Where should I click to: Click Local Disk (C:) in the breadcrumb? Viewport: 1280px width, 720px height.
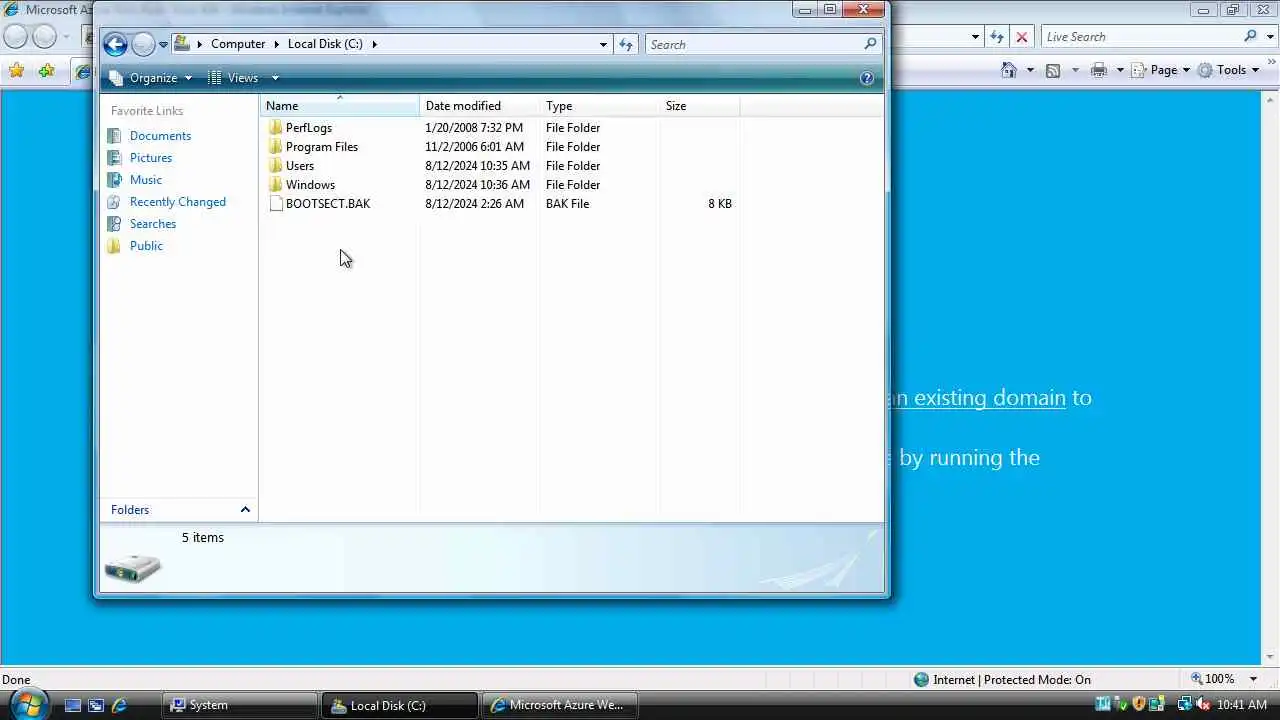tap(325, 44)
